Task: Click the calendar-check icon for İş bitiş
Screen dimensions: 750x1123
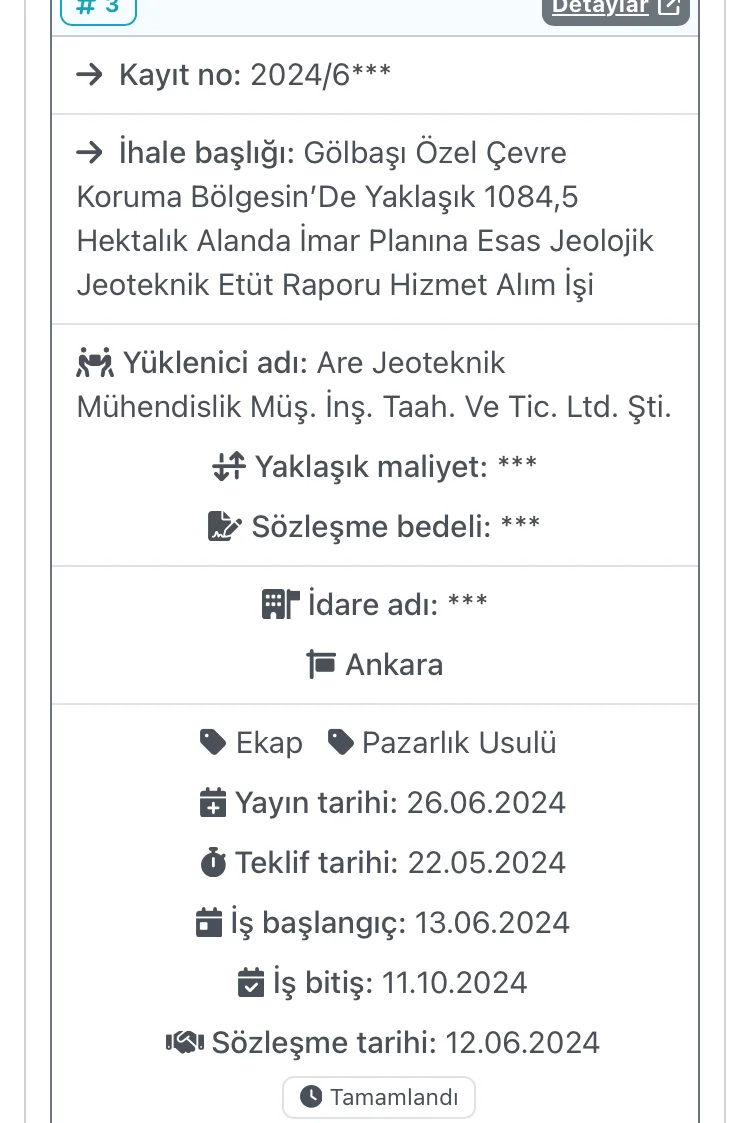Action: pos(251,982)
